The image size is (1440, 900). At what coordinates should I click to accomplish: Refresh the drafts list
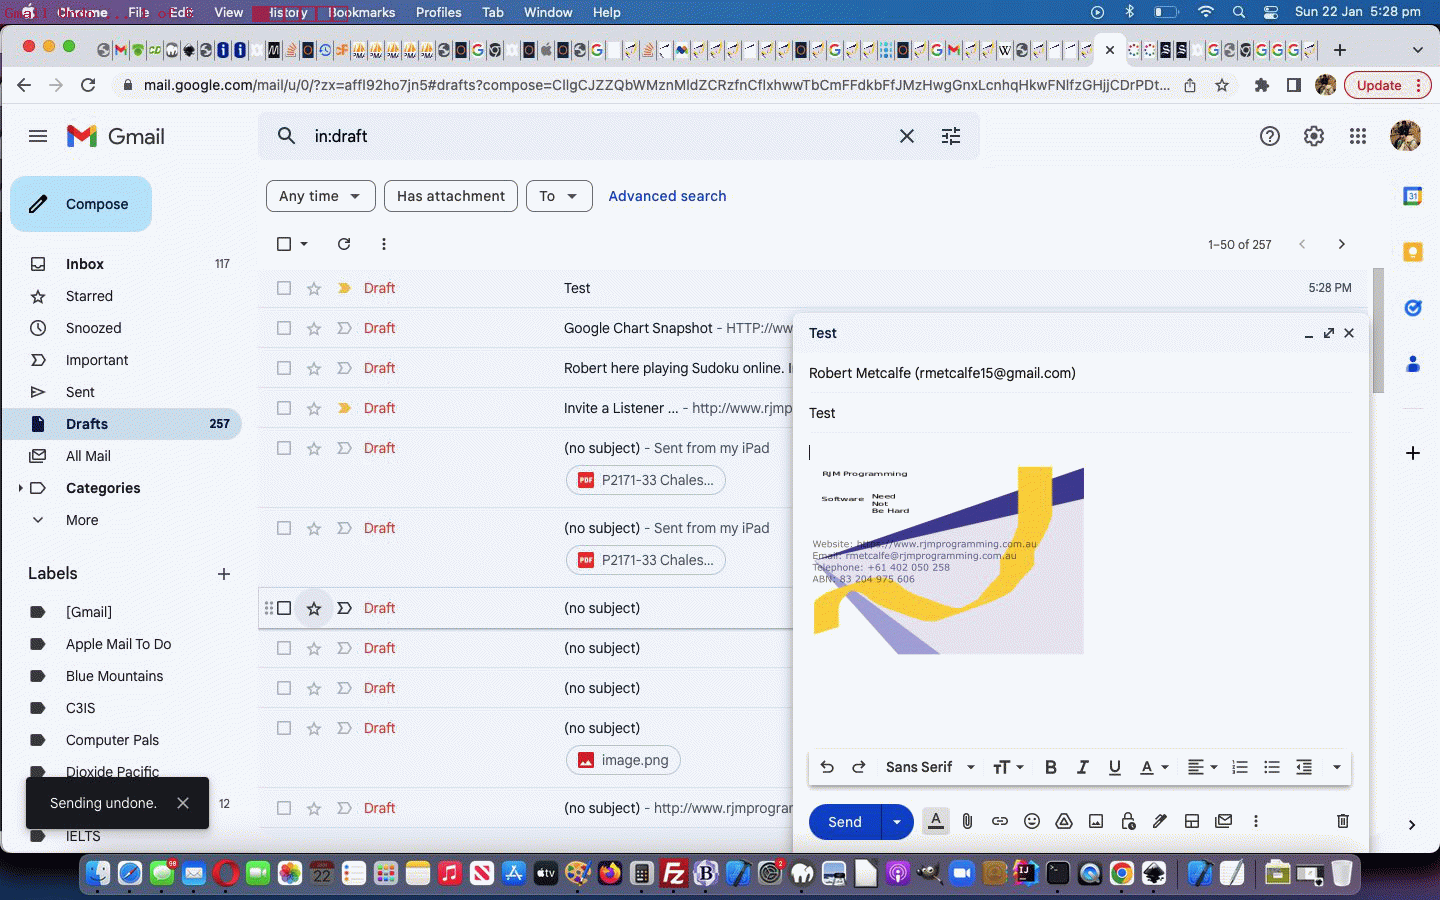pos(344,244)
